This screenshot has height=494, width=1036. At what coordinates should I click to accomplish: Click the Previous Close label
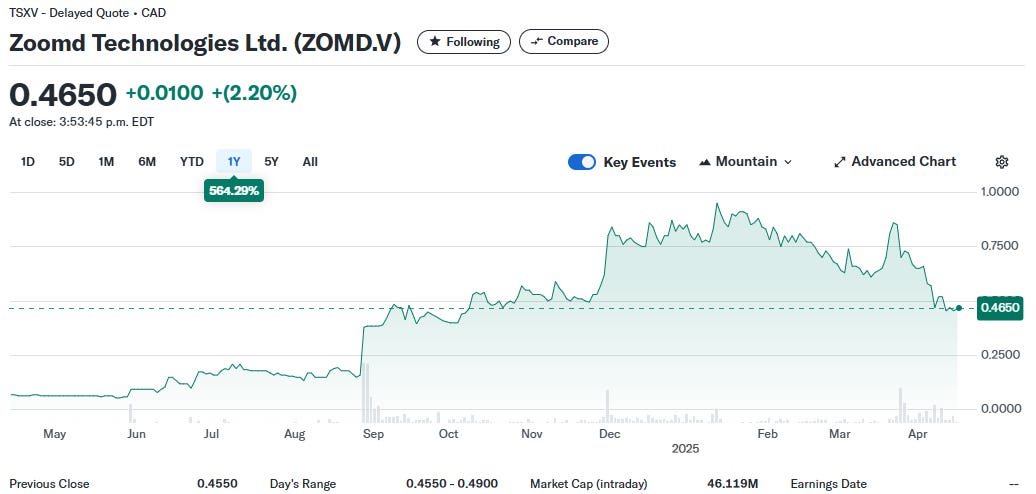(49, 484)
